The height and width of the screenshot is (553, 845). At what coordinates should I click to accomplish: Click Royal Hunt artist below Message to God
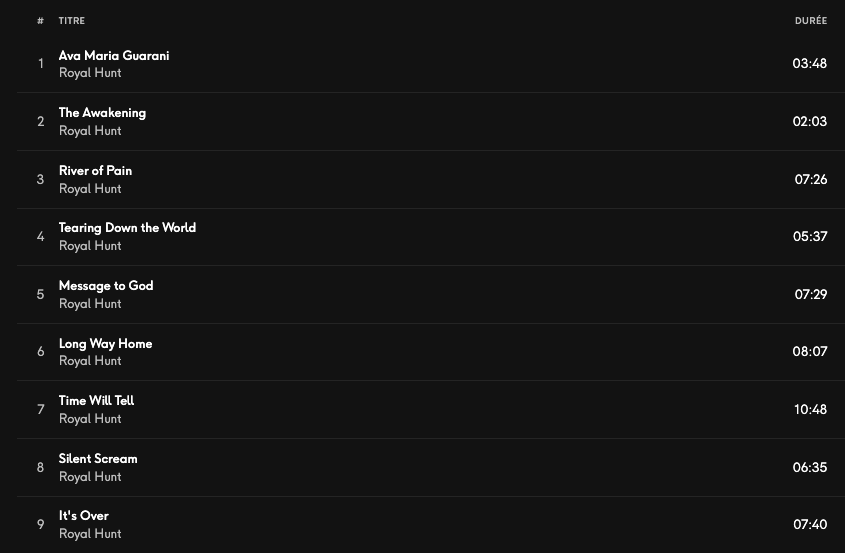tap(90, 304)
